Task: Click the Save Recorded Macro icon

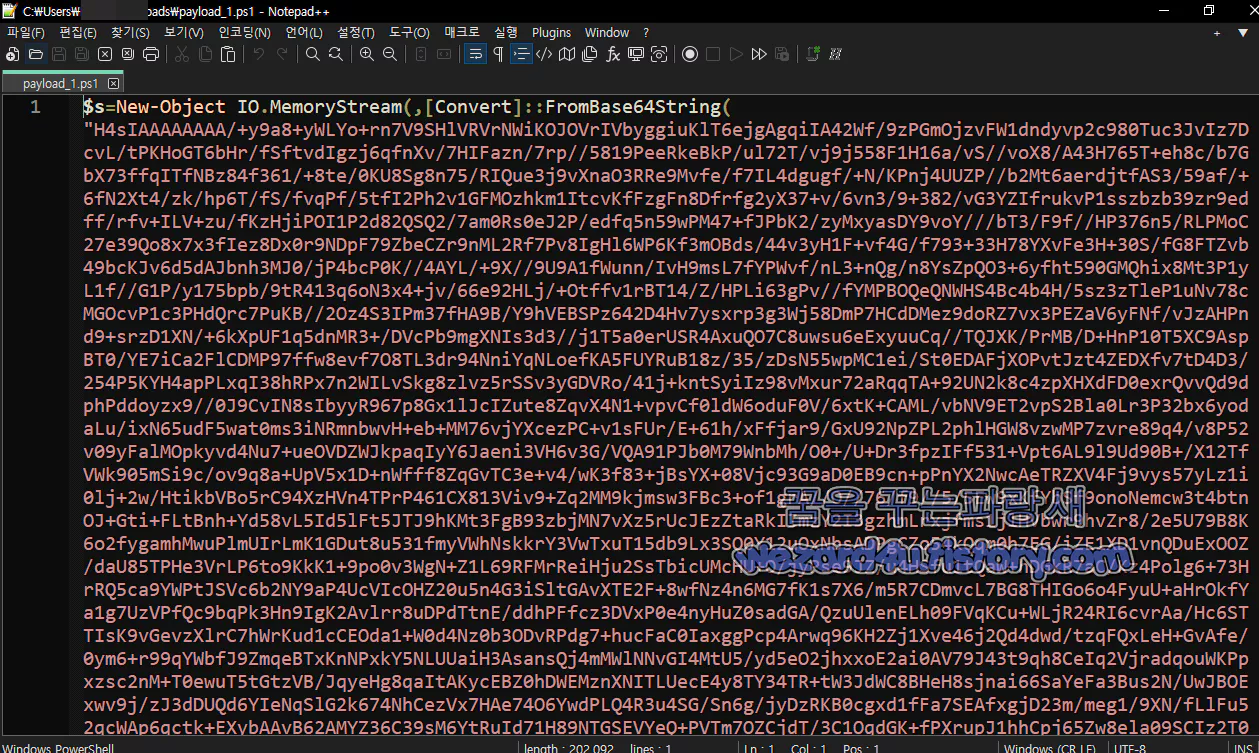Action: 782,54
